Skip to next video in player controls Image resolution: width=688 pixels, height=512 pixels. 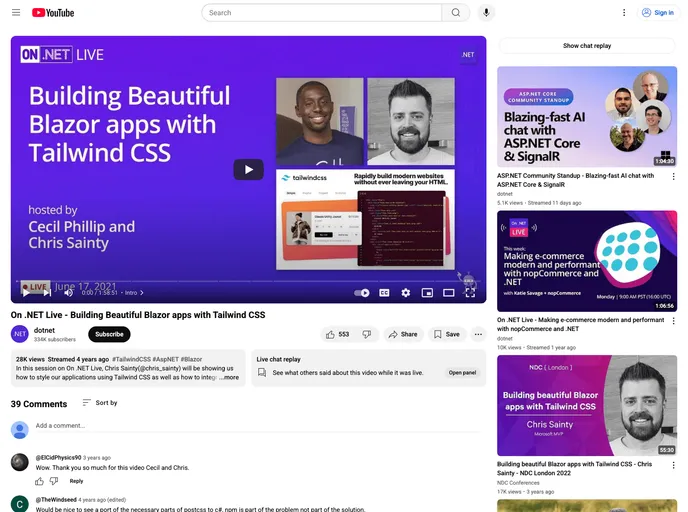47,293
